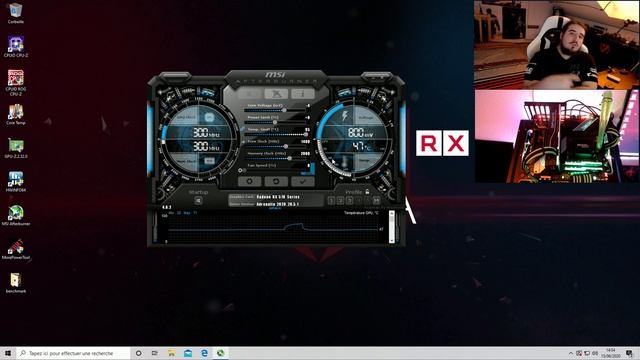Open Afterburner settings gear button

pos(250,181)
